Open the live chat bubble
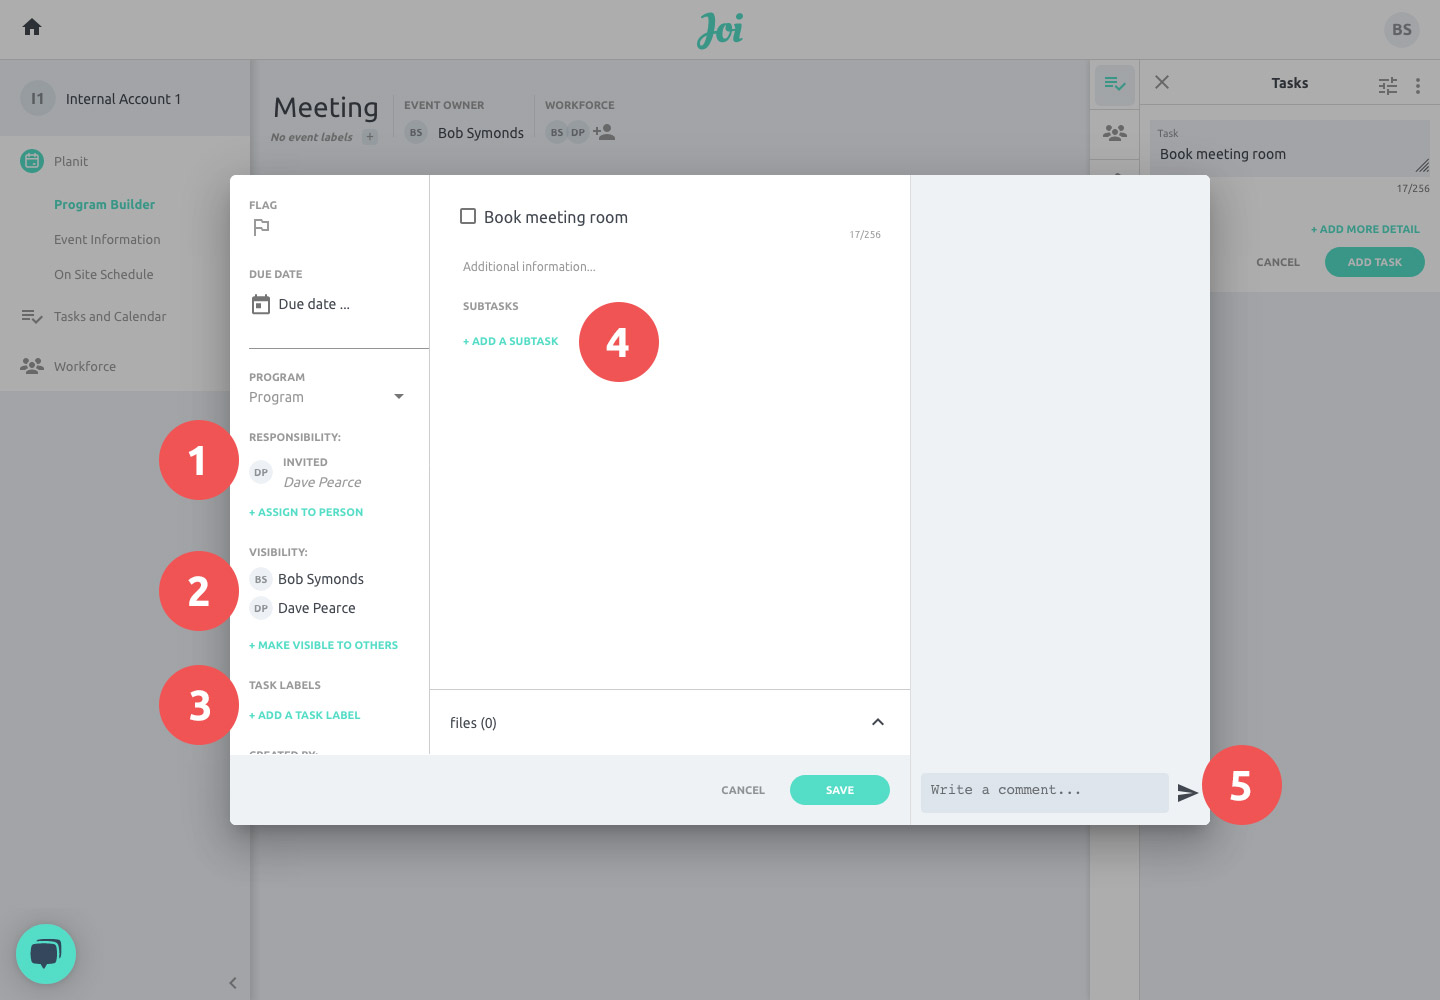Image resolution: width=1440 pixels, height=1000 pixels. click(46, 954)
